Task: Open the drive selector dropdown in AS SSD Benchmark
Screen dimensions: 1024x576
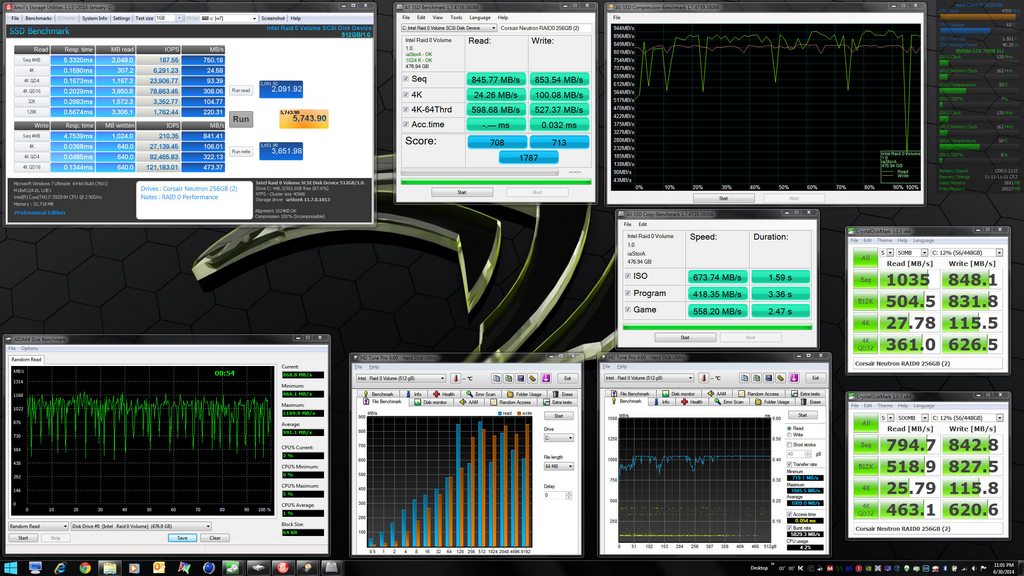Action: [449, 28]
